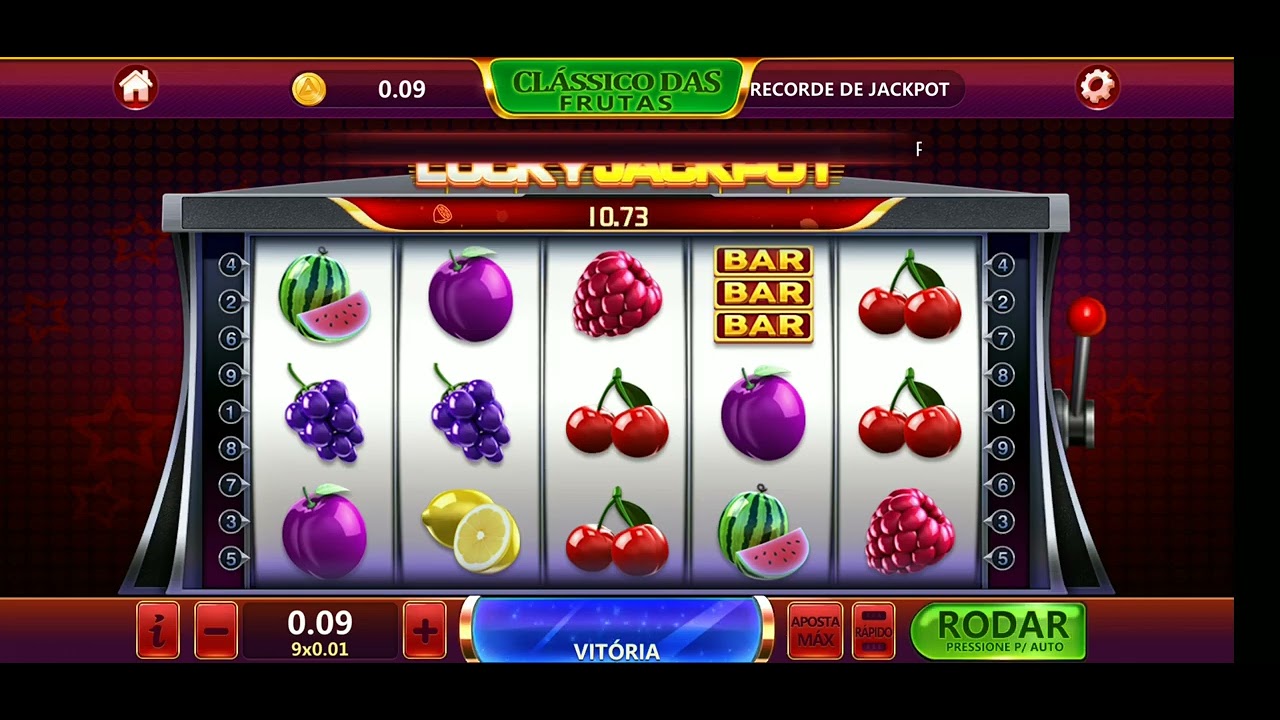Tap the lemon symbol on reel two

coord(470,531)
